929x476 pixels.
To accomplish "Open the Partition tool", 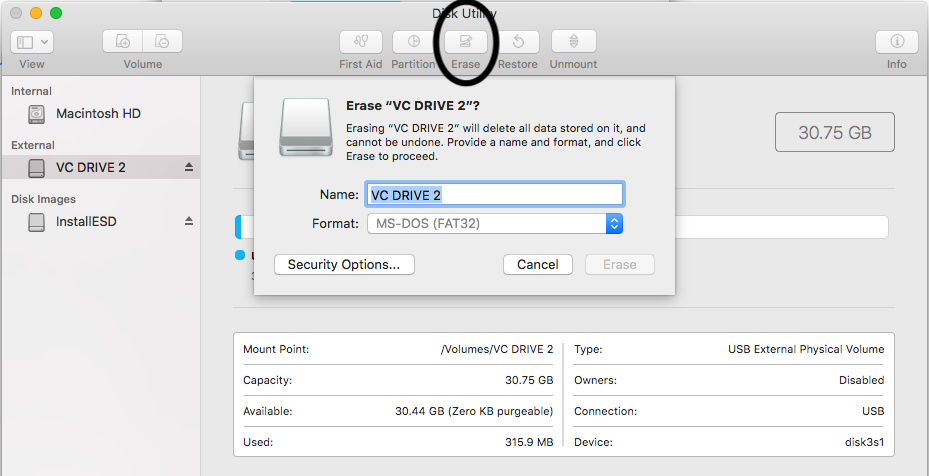I will pos(414,41).
